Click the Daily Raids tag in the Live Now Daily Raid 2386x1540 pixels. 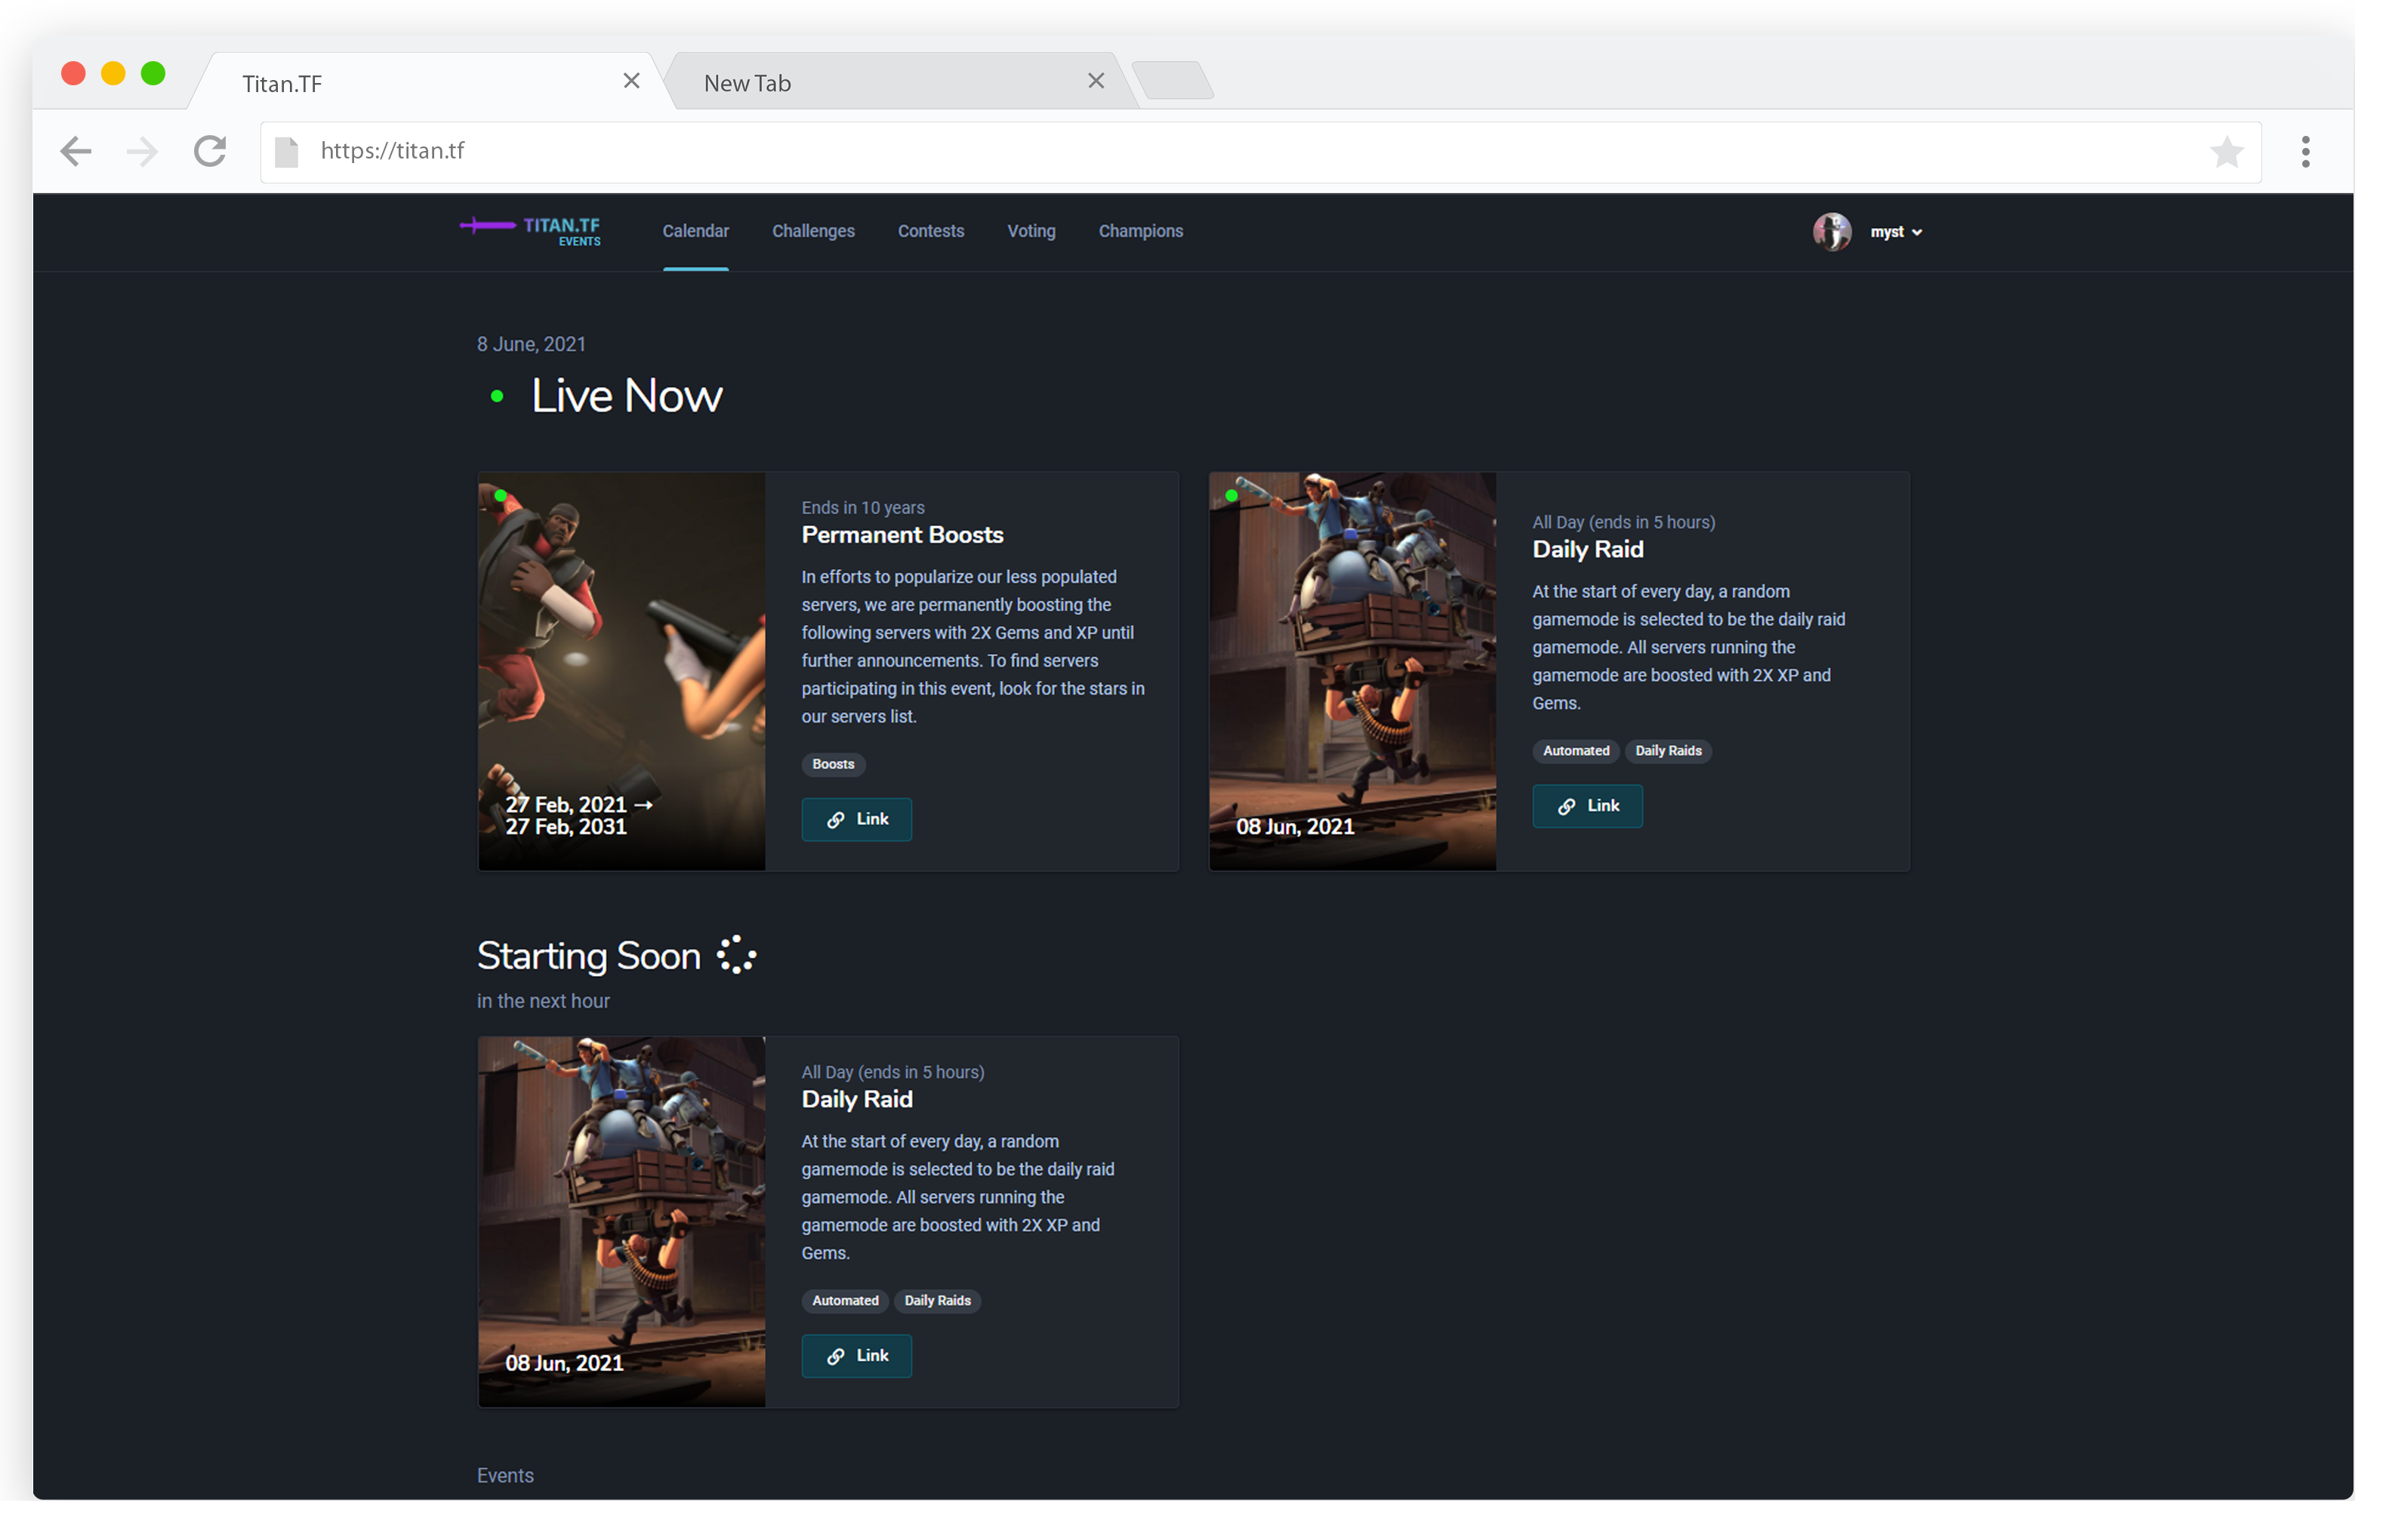[1668, 751]
